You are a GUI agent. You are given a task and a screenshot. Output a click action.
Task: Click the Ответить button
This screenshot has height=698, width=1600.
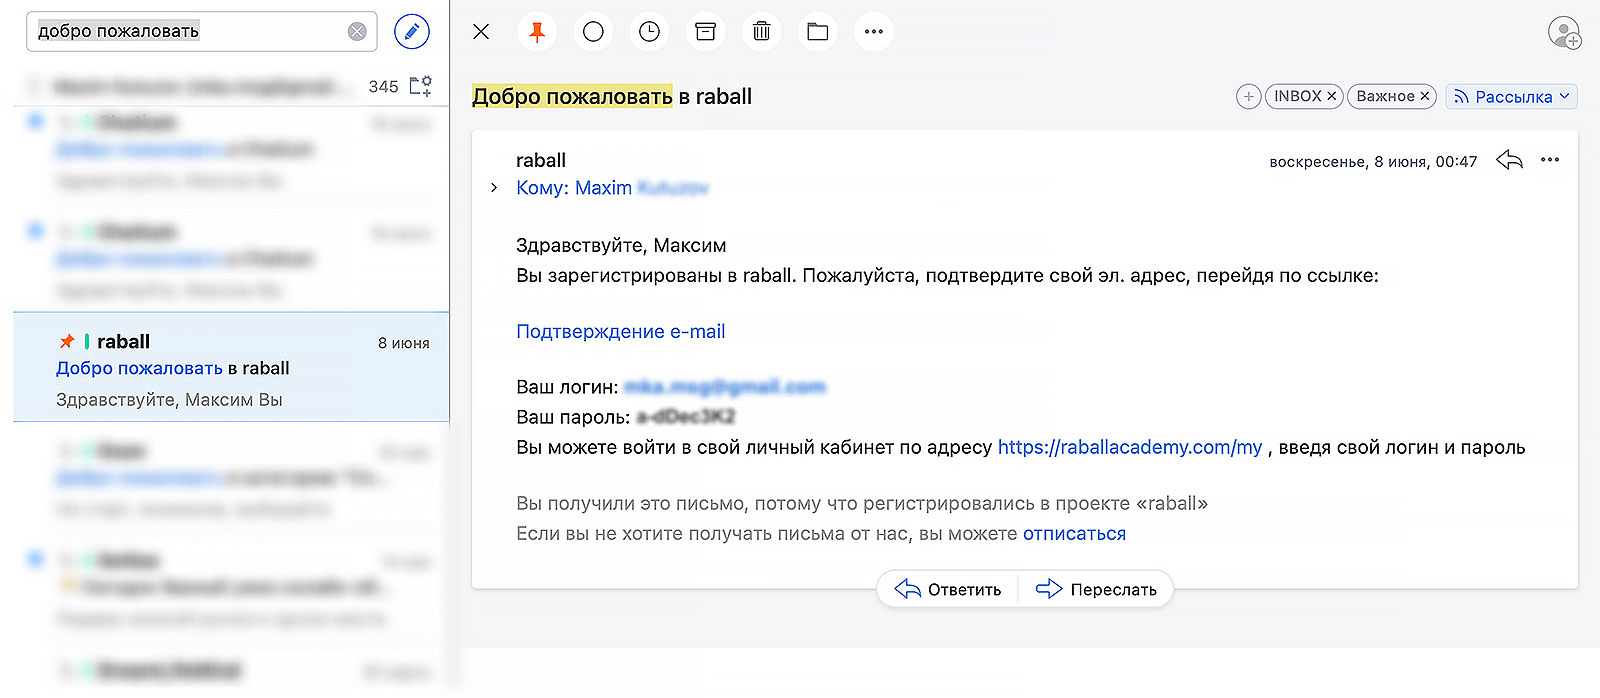(948, 589)
